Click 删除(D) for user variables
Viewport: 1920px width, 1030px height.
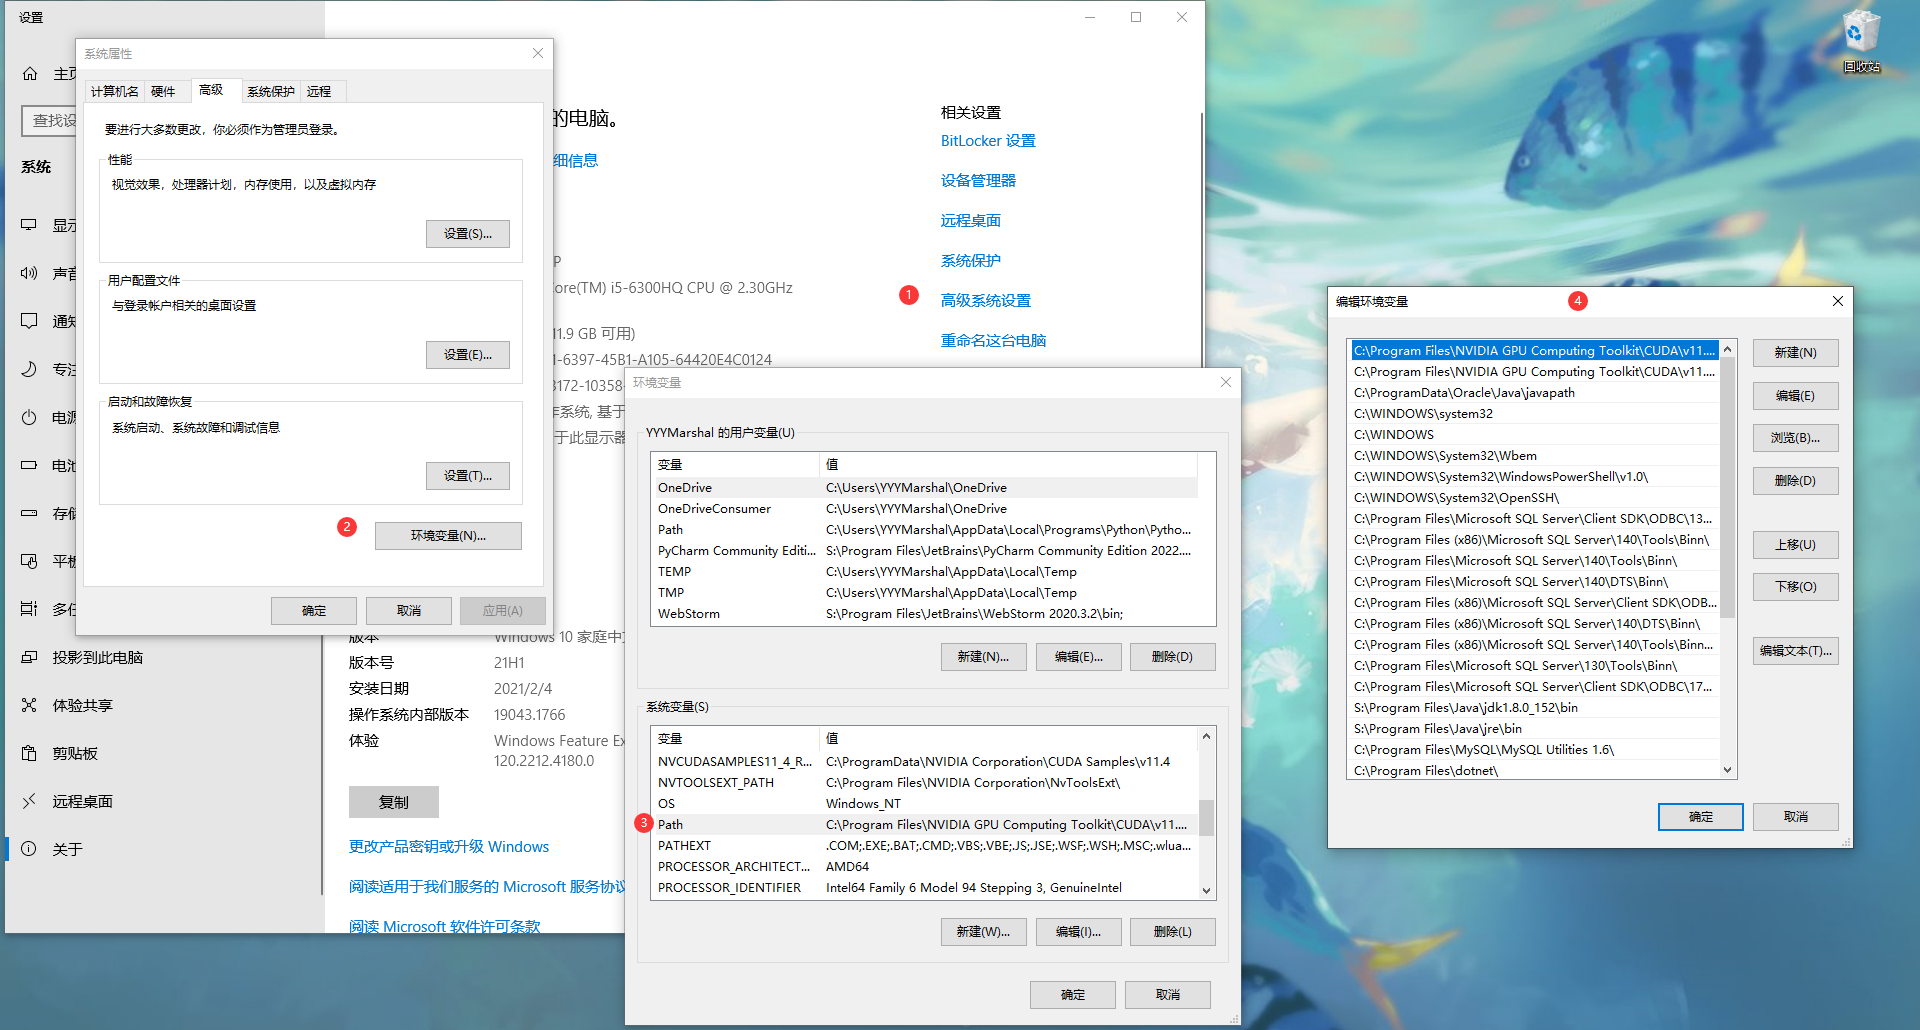[1172, 657]
